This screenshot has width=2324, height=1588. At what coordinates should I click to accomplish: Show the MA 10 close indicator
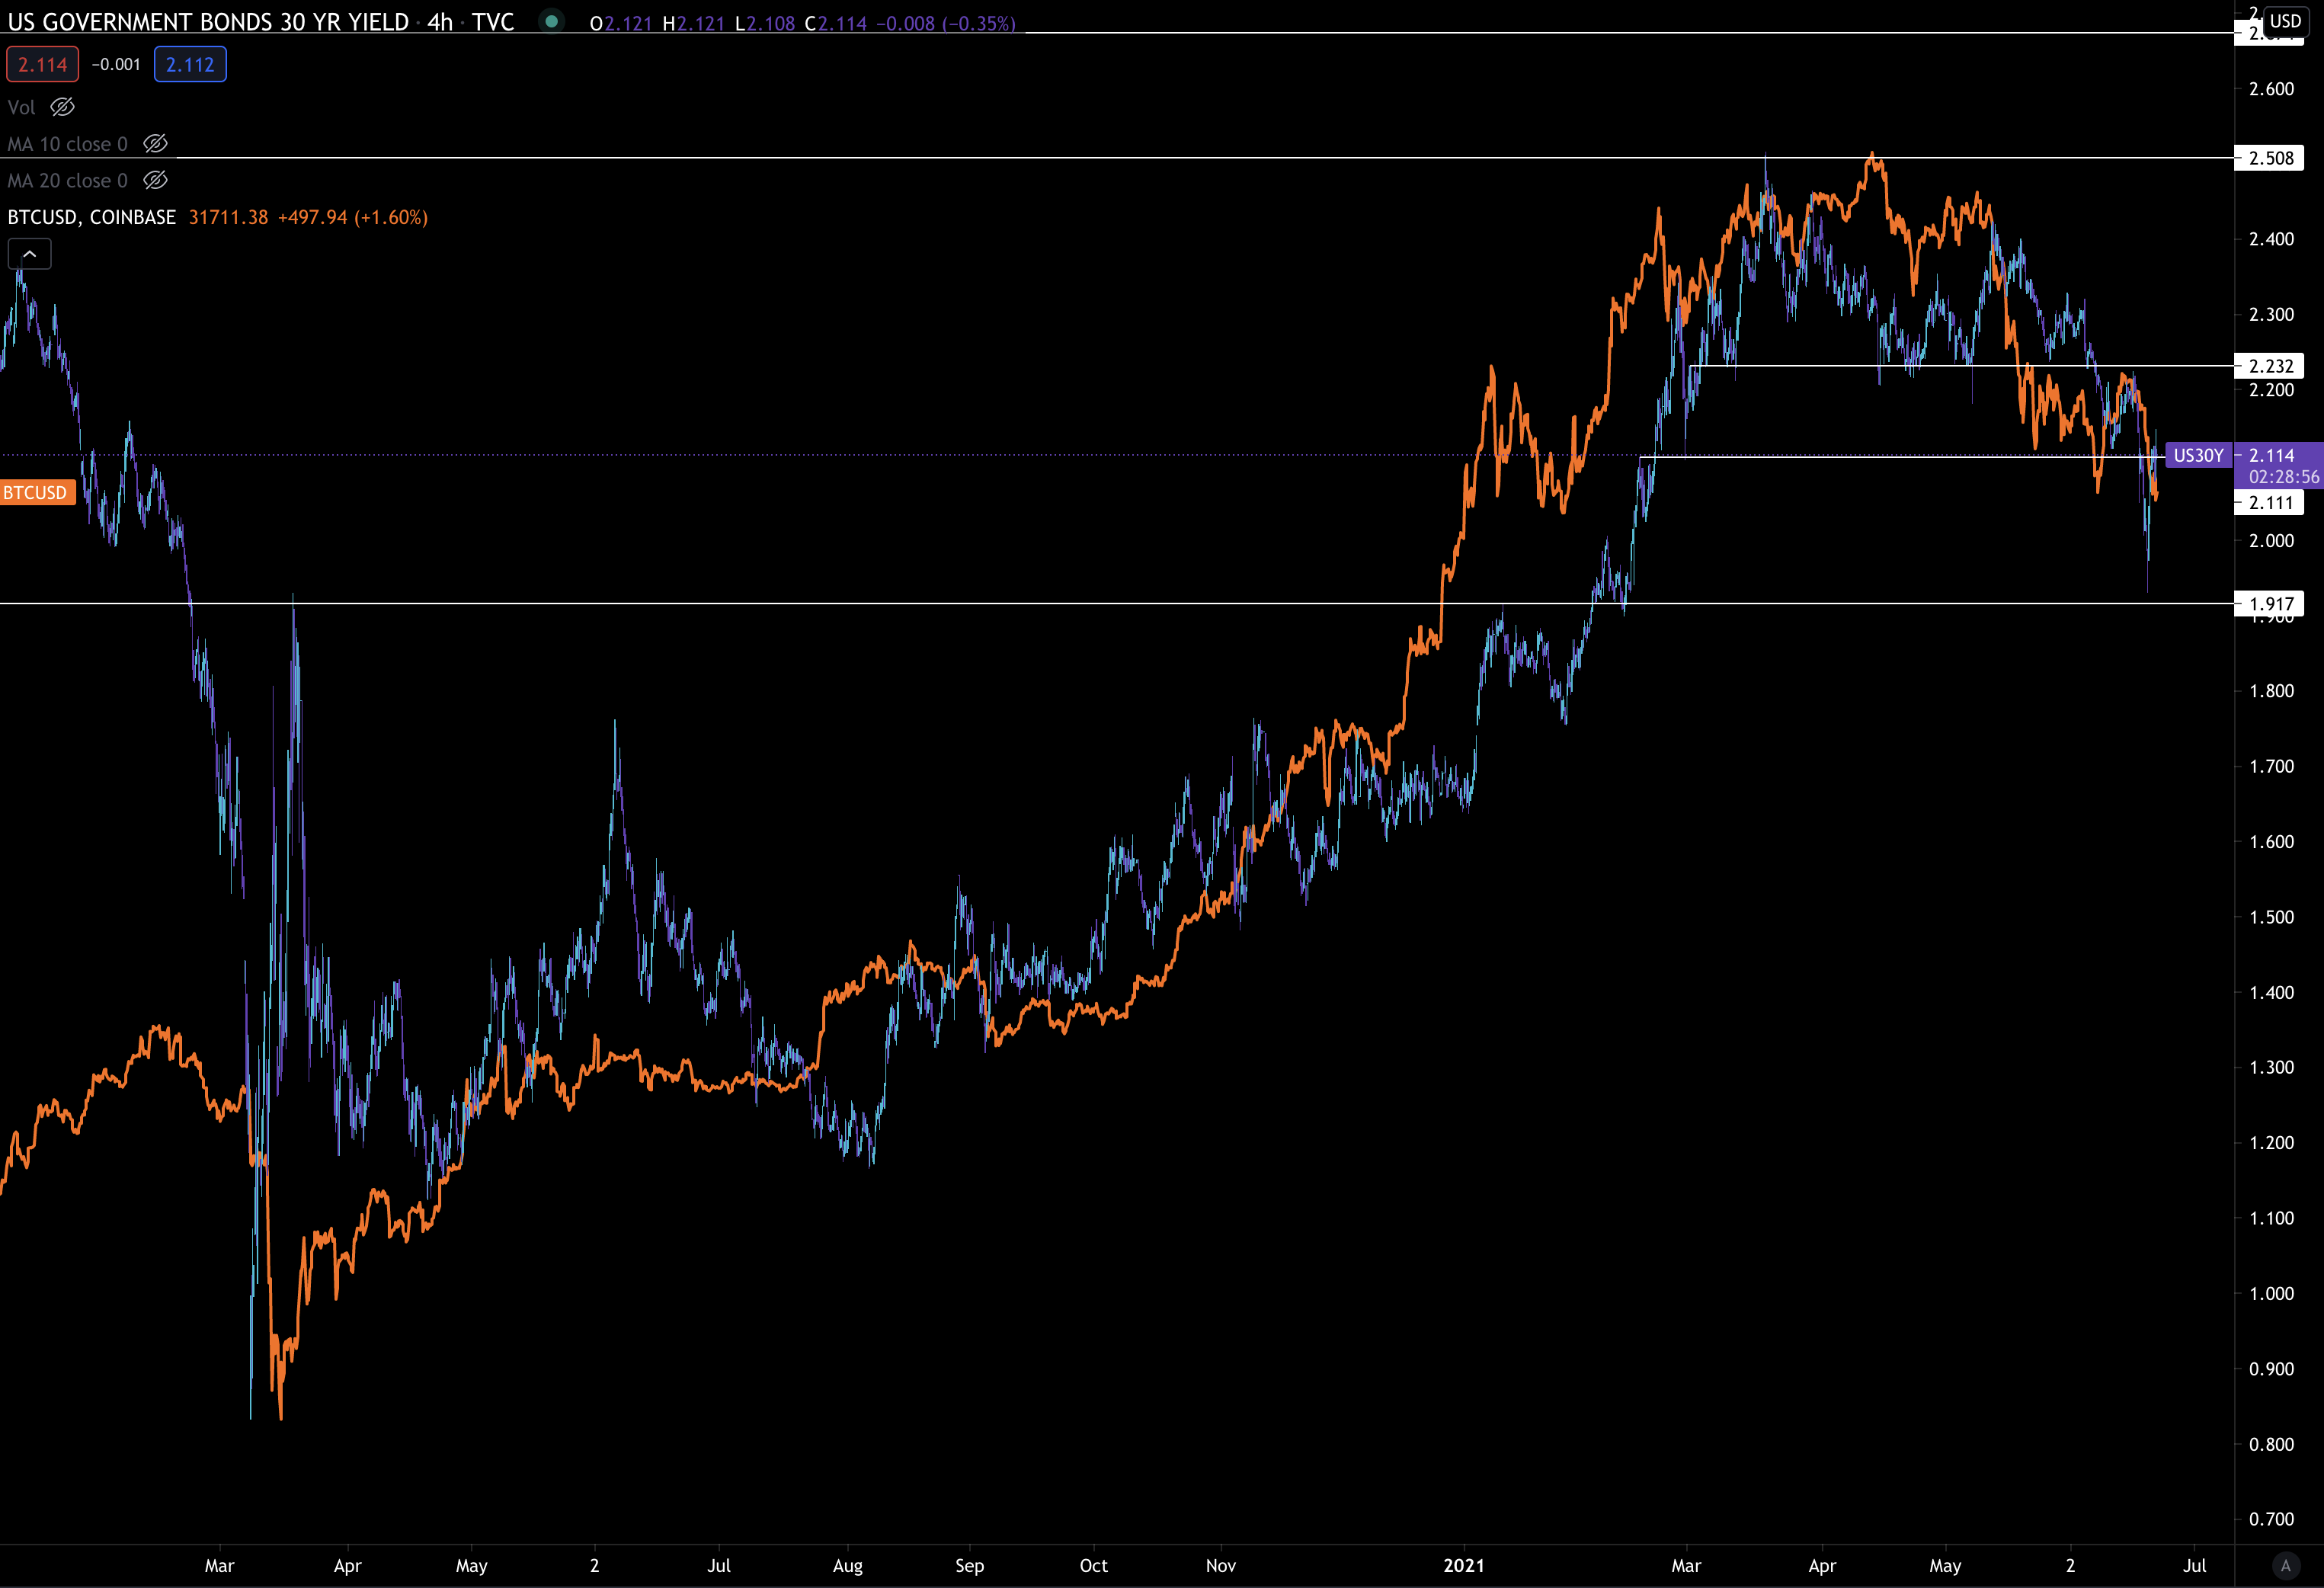pyautogui.click(x=155, y=144)
